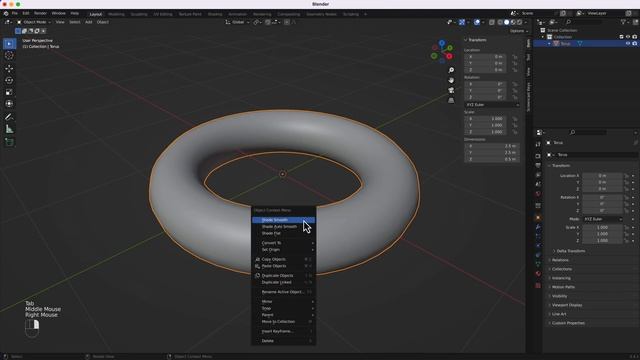This screenshot has height=360, width=640.
Task: Toggle viewport overlays button
Action: click(x=477, y=22)
